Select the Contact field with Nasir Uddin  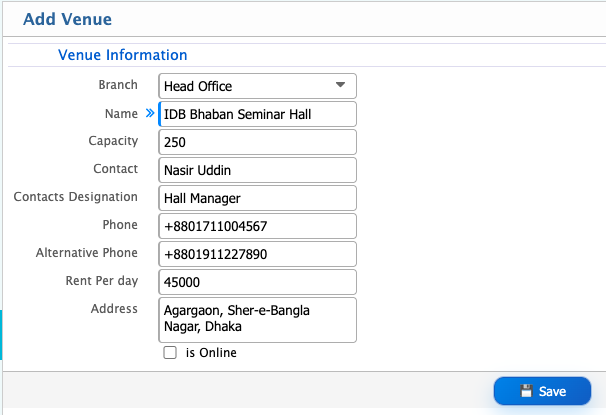point(257,170)
